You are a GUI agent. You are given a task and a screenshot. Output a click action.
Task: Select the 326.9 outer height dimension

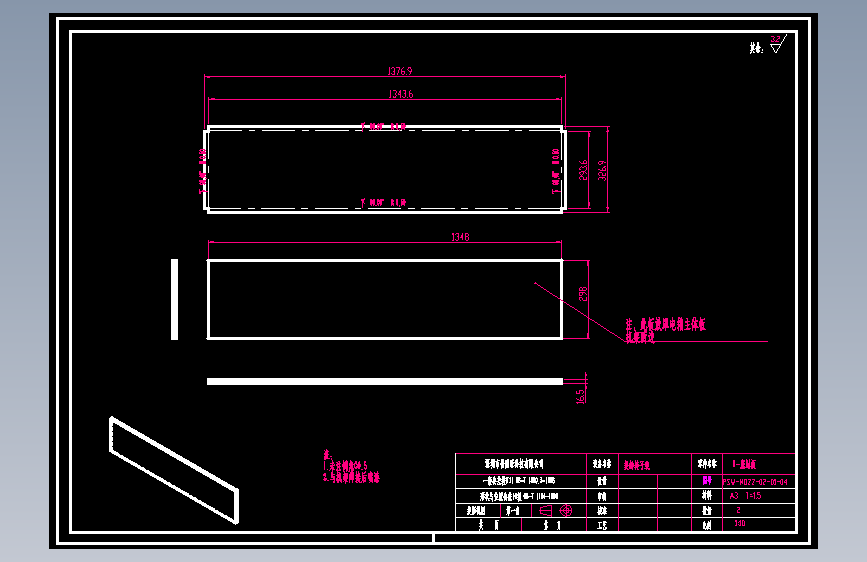click(602, 170)
